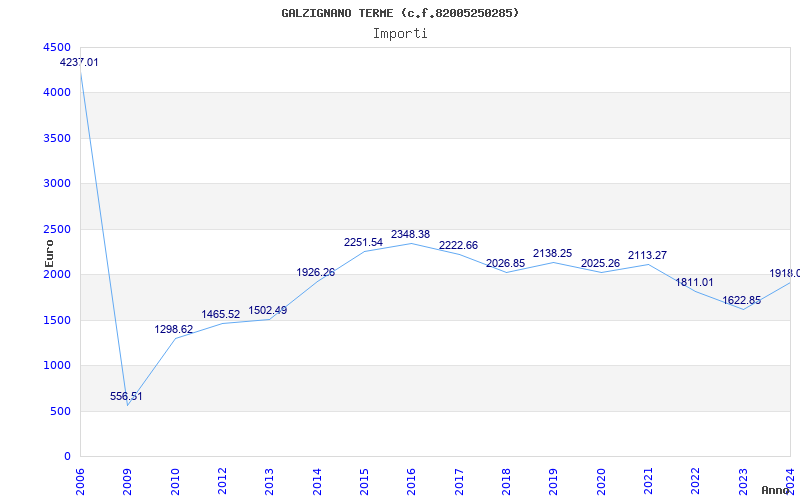Click the 1926.26 value label

pos(316,272)
